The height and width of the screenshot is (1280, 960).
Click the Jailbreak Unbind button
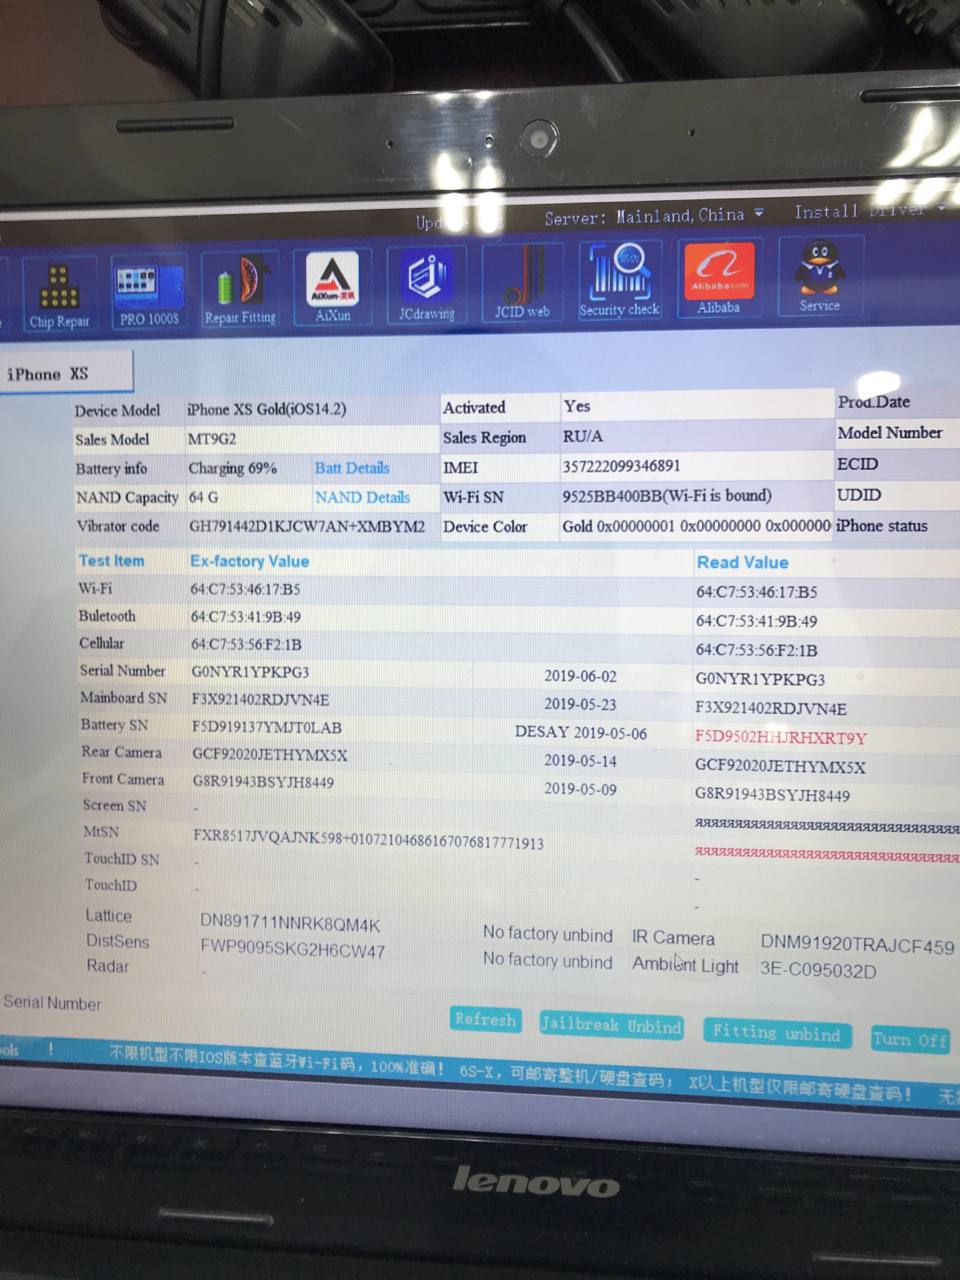pyautogui.click(x=611, y=1025)
